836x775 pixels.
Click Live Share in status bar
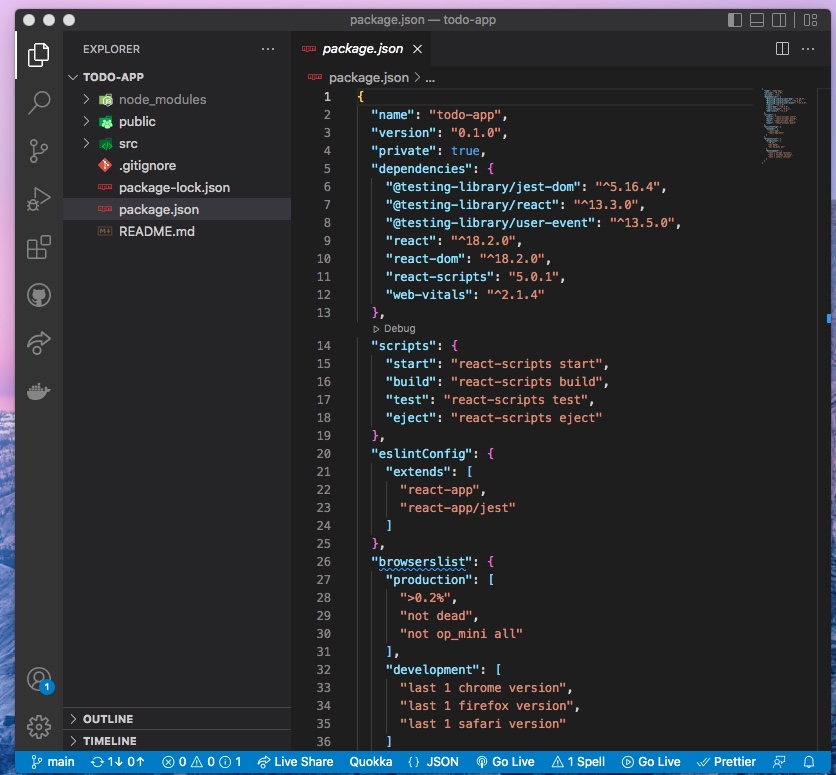click(295, 762)
